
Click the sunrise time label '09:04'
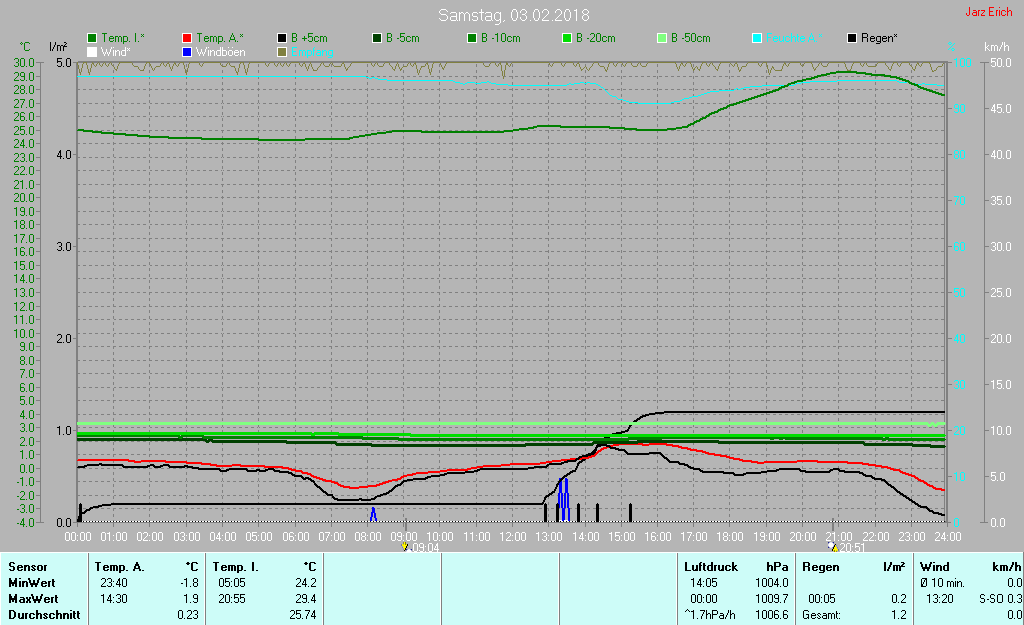pos(425,548)
